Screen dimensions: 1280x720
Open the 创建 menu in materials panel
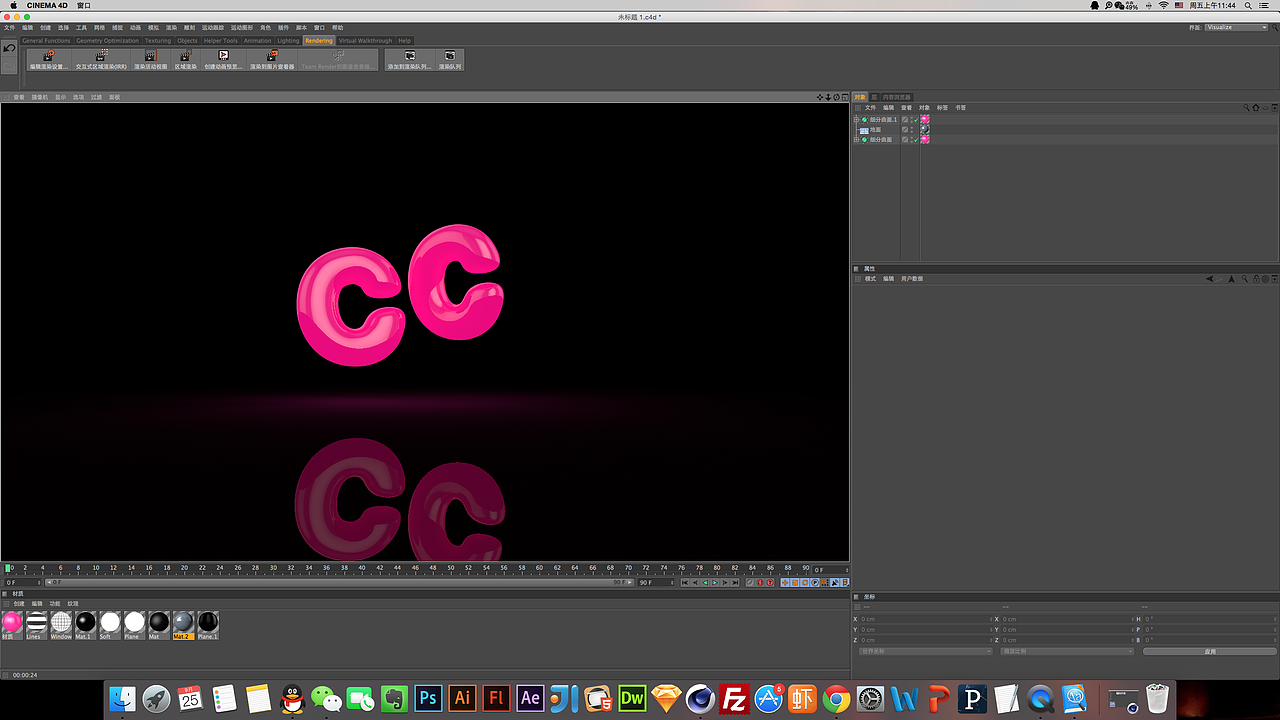(19, 603)
